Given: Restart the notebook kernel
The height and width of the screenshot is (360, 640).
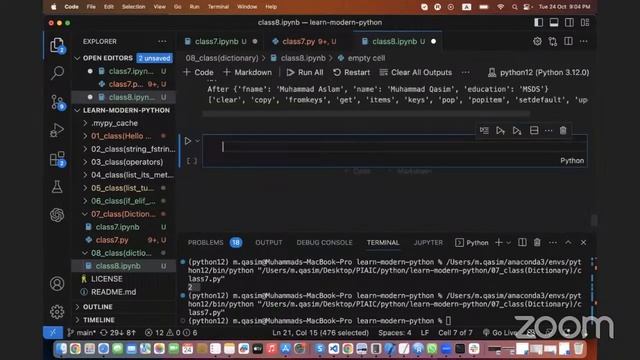Looking at the screenshot, I should tap(351, 72).
